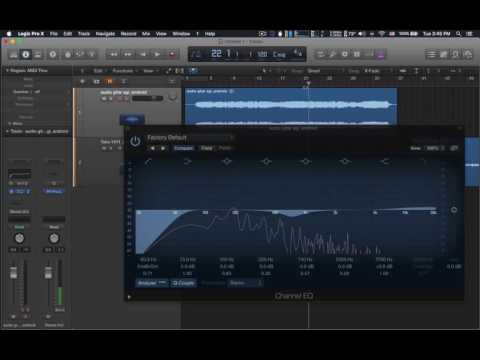Click Compare in the Channel EQ header
Screen dimensions: 480x360
click(184, 148)
